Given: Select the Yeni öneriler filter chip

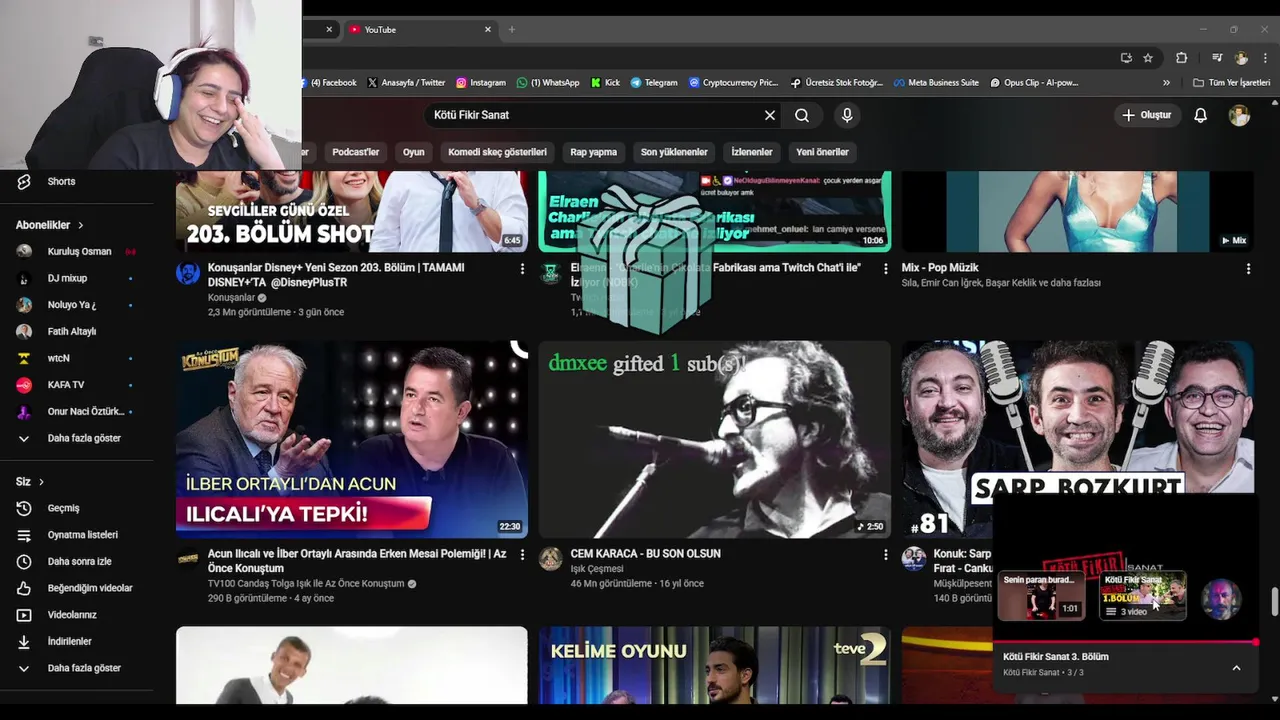Looking at the screenshot, I should (822, 152).
